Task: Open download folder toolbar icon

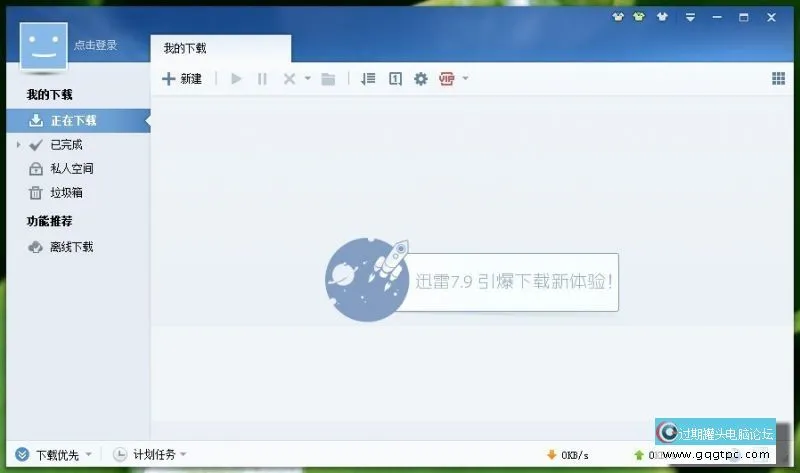Action: click(328, 79)
